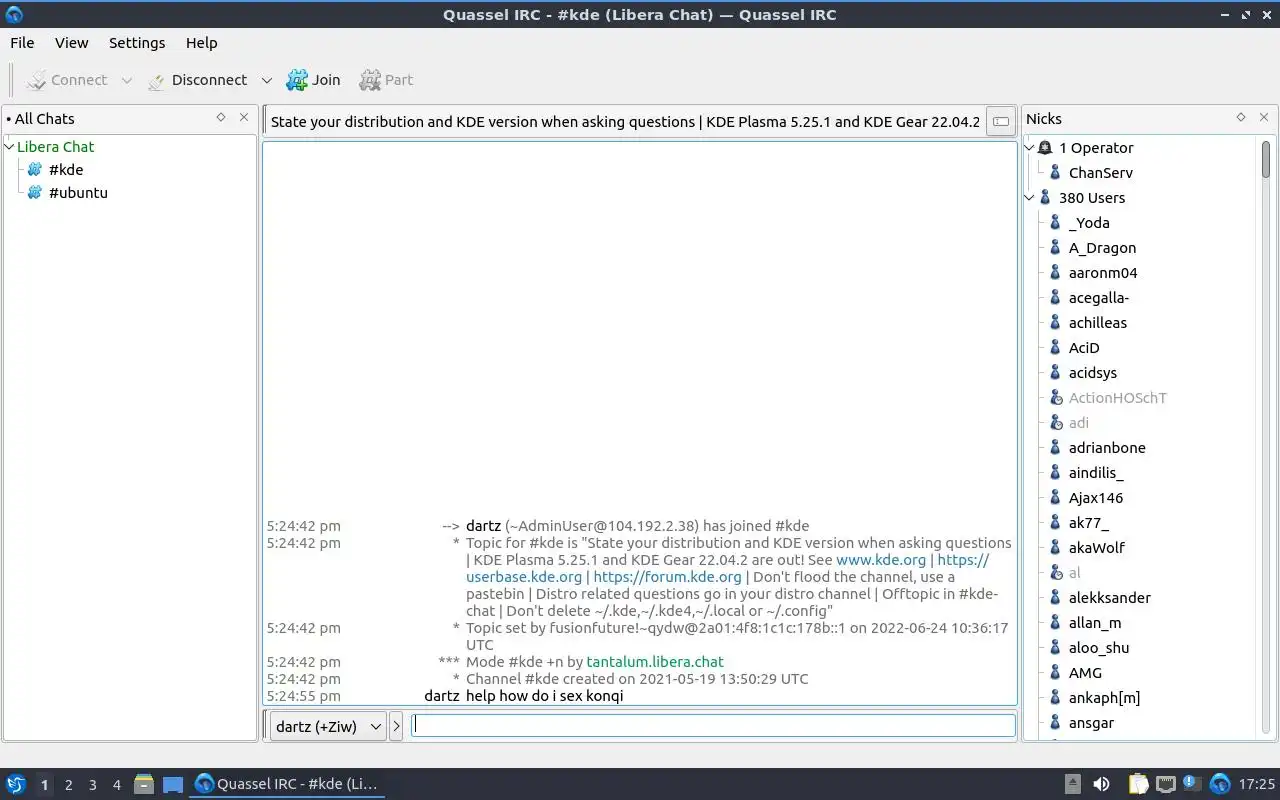Click the aaronm04 user icon

(x=1055, y=273)
